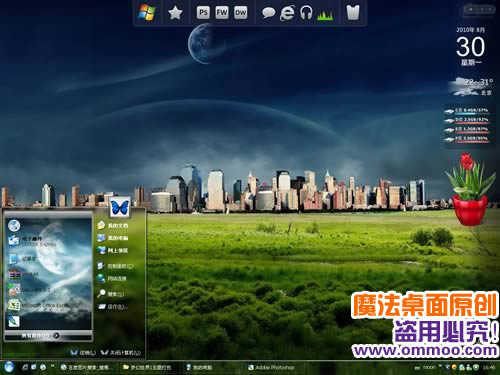Open My Computer (我的电脑) in start menu

pos(113,238)
